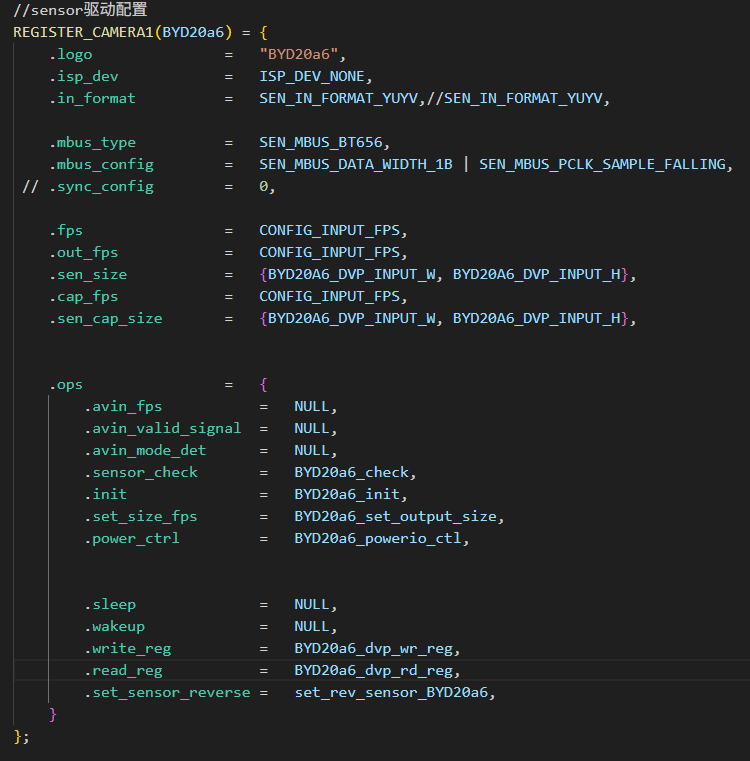Click the ".wakeup" member
The image size is (750, 761).
click(114, 627)
